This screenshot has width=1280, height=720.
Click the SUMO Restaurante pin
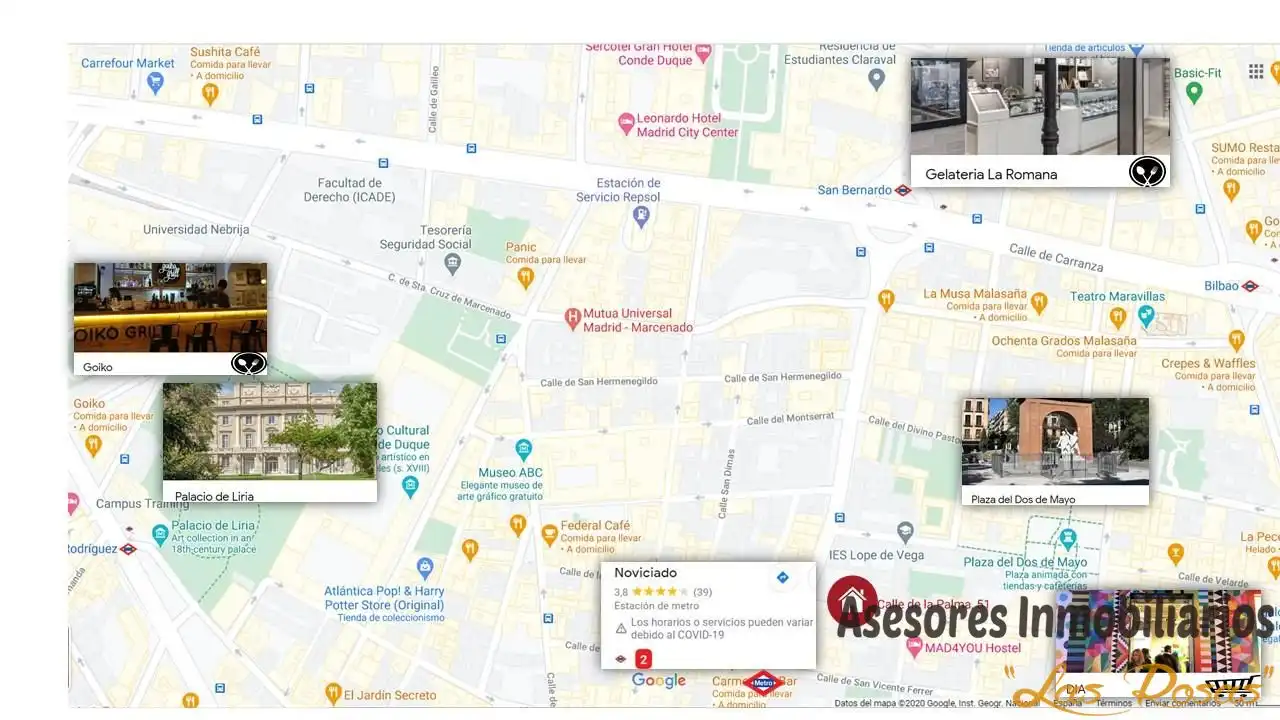click(1231, 189)
